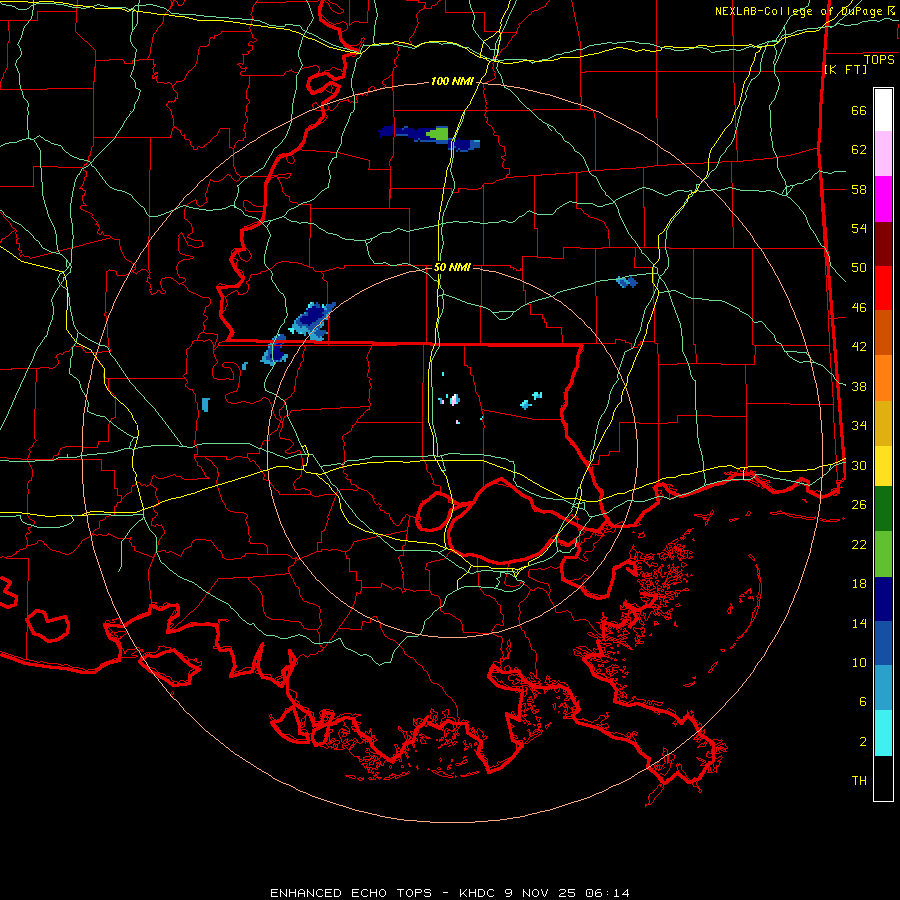Click the '62' legend value
Image resolution: width=900 pixels, height=900 pixels.
coord(859,150)
